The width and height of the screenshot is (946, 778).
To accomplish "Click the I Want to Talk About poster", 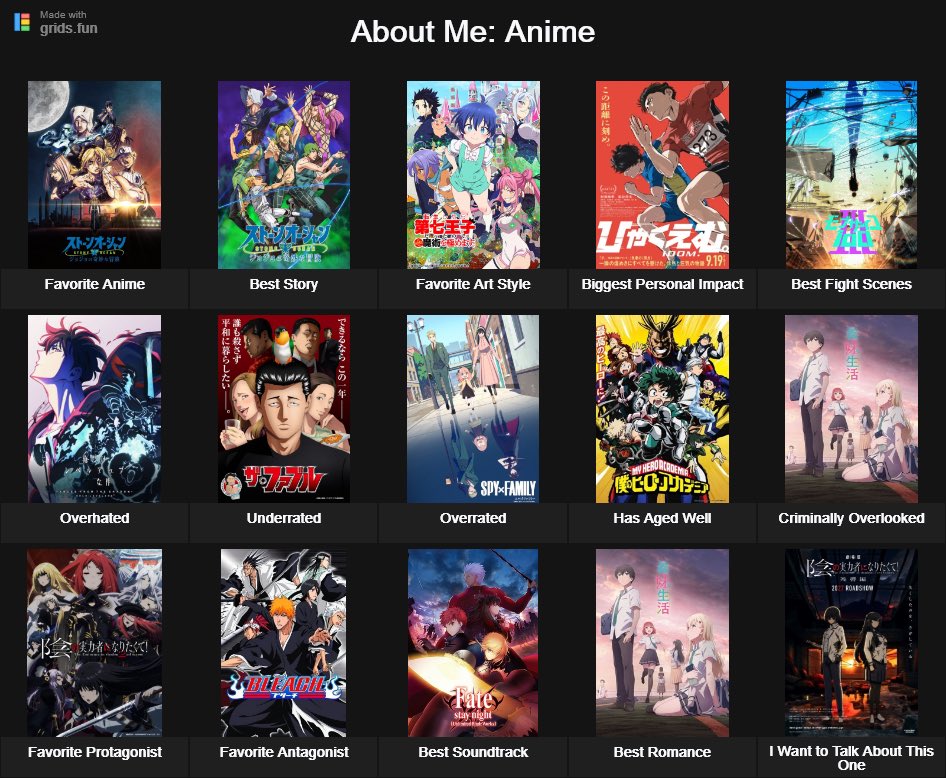I will (851, 643).
